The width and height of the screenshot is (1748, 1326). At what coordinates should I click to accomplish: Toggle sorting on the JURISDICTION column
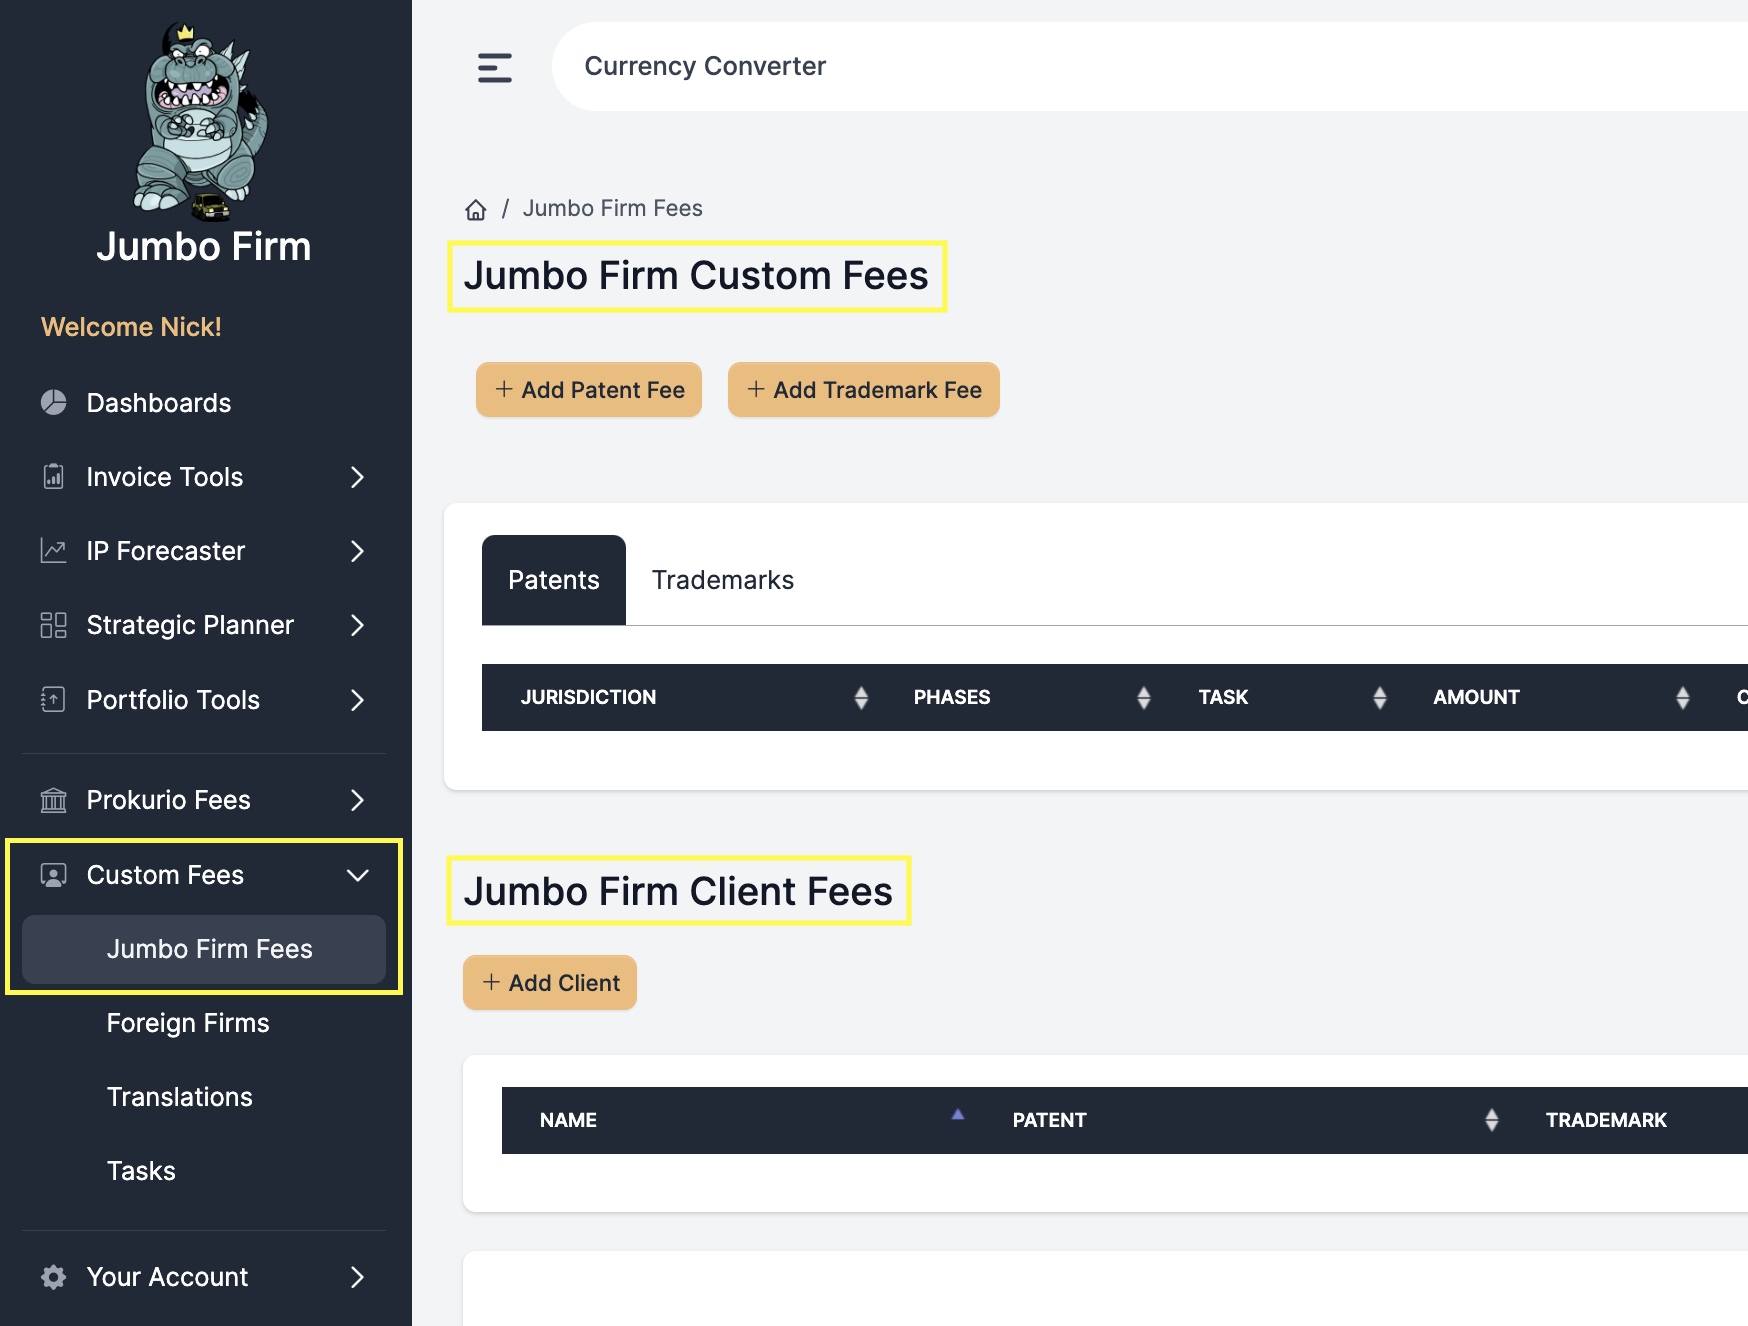861,697
